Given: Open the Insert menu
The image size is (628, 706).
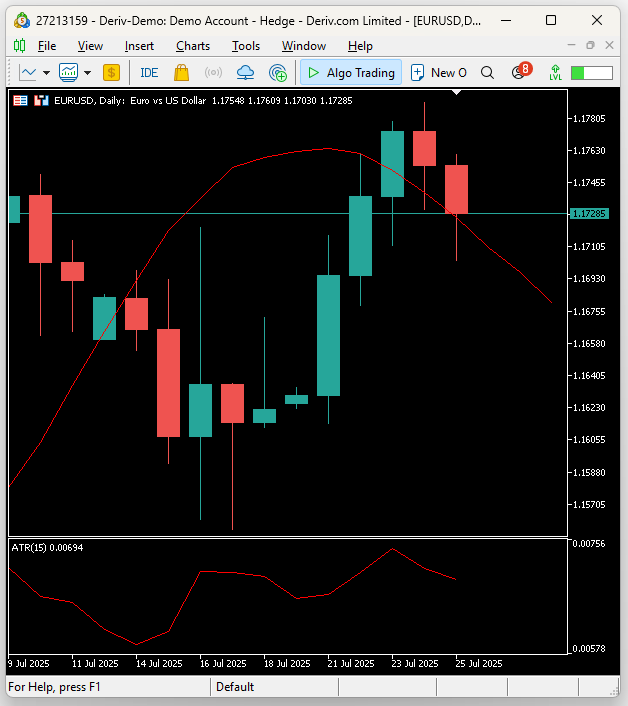Looking at the screenshot, I should pos(139,46).
